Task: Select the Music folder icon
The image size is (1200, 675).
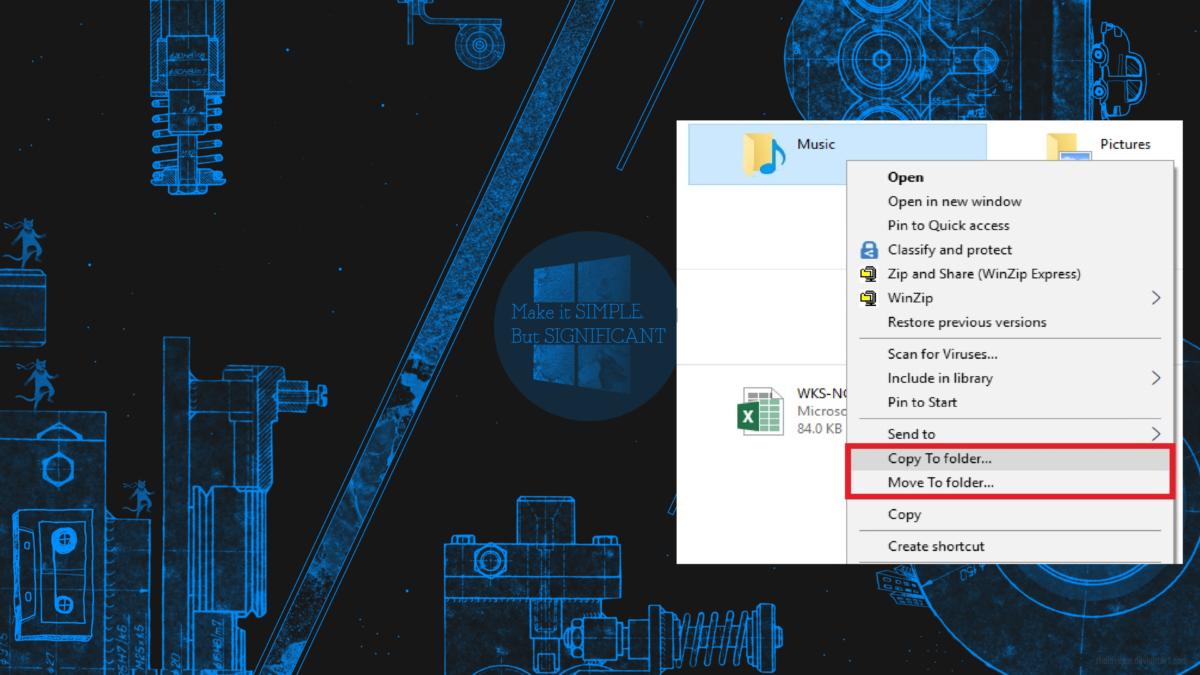Action: point(763,154)
